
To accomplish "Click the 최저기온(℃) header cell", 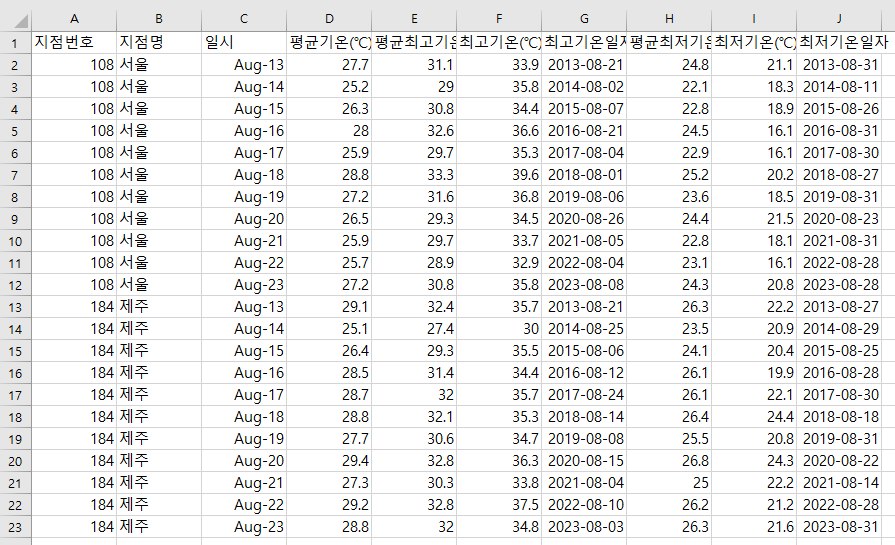I will pos(754,43).
